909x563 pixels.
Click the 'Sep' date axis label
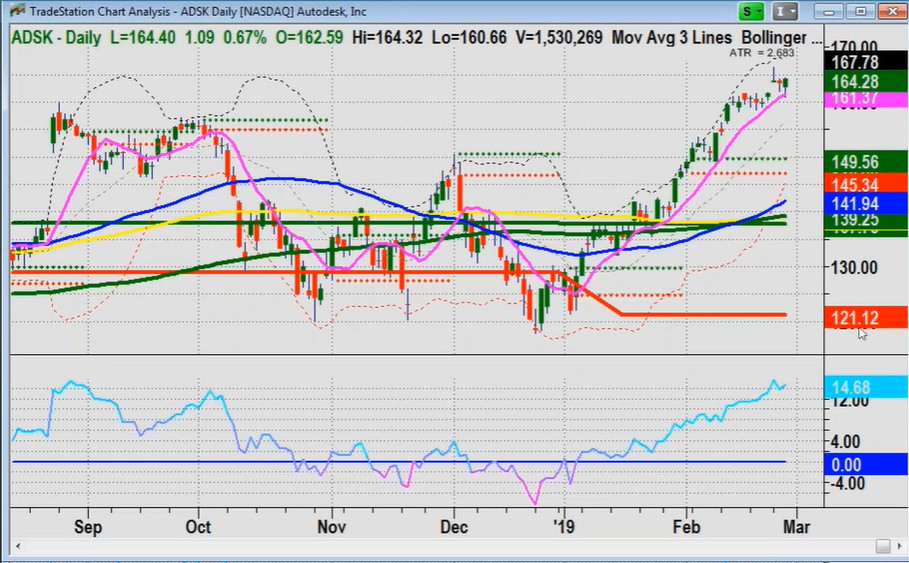[88, 526]
